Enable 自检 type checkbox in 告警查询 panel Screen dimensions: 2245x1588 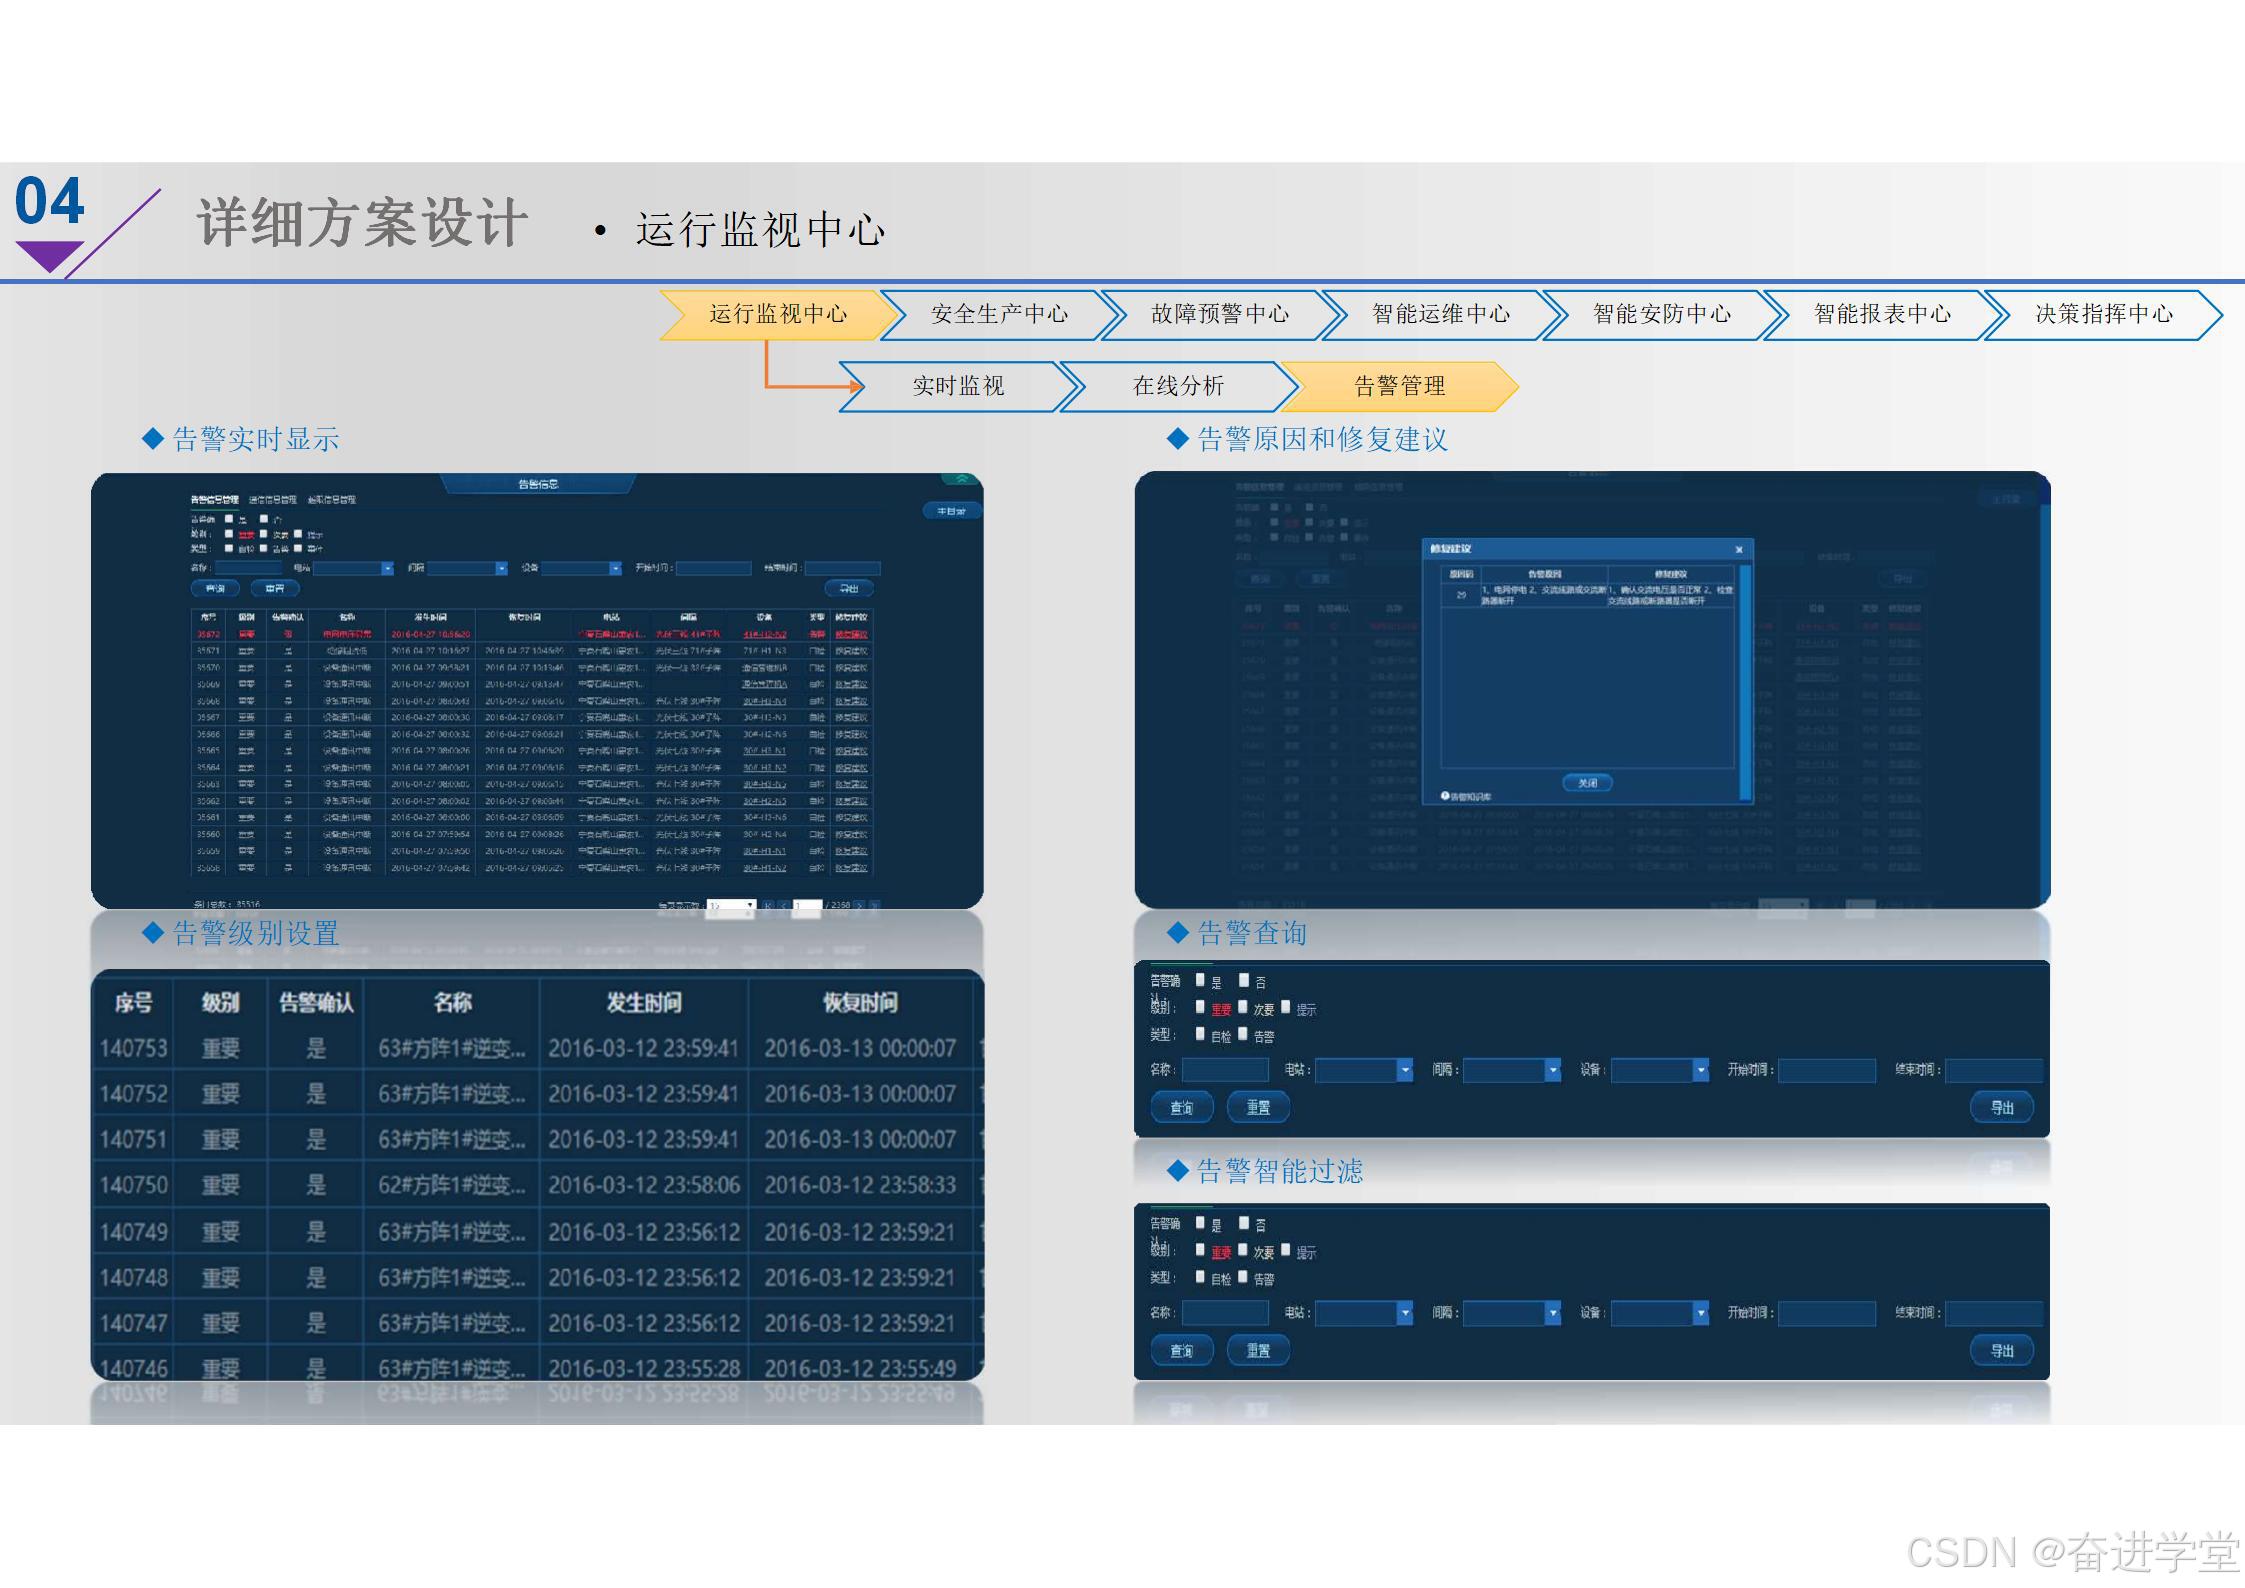coord(1200,1034)
